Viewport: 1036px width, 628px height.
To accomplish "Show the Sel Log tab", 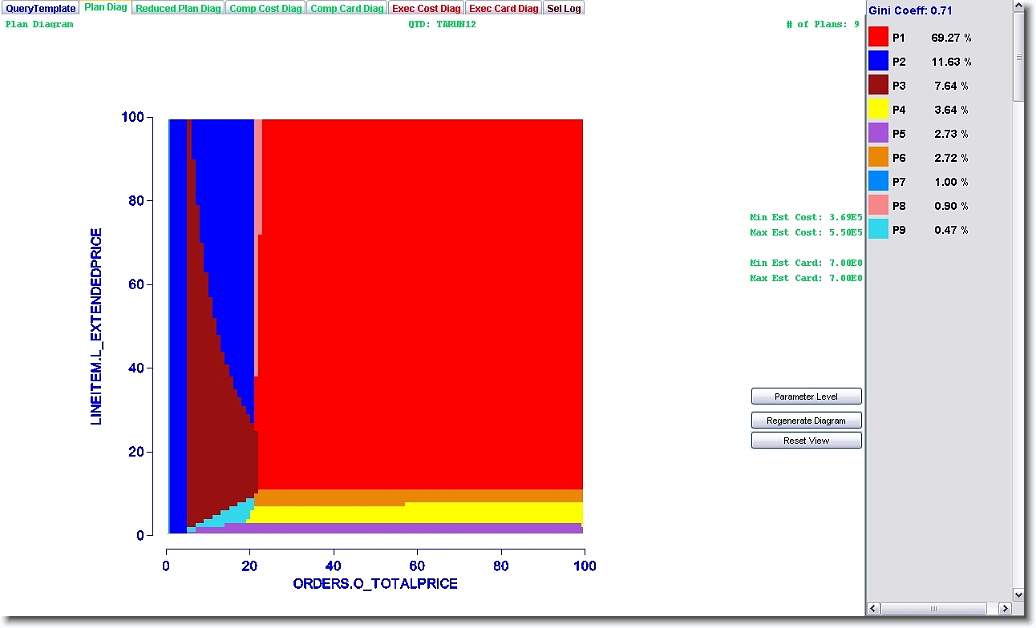I will [564, 8].
